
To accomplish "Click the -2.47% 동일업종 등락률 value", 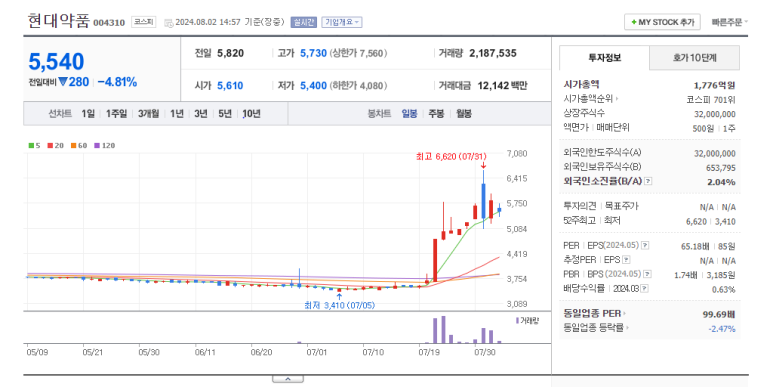I will [x=722, y=329].
